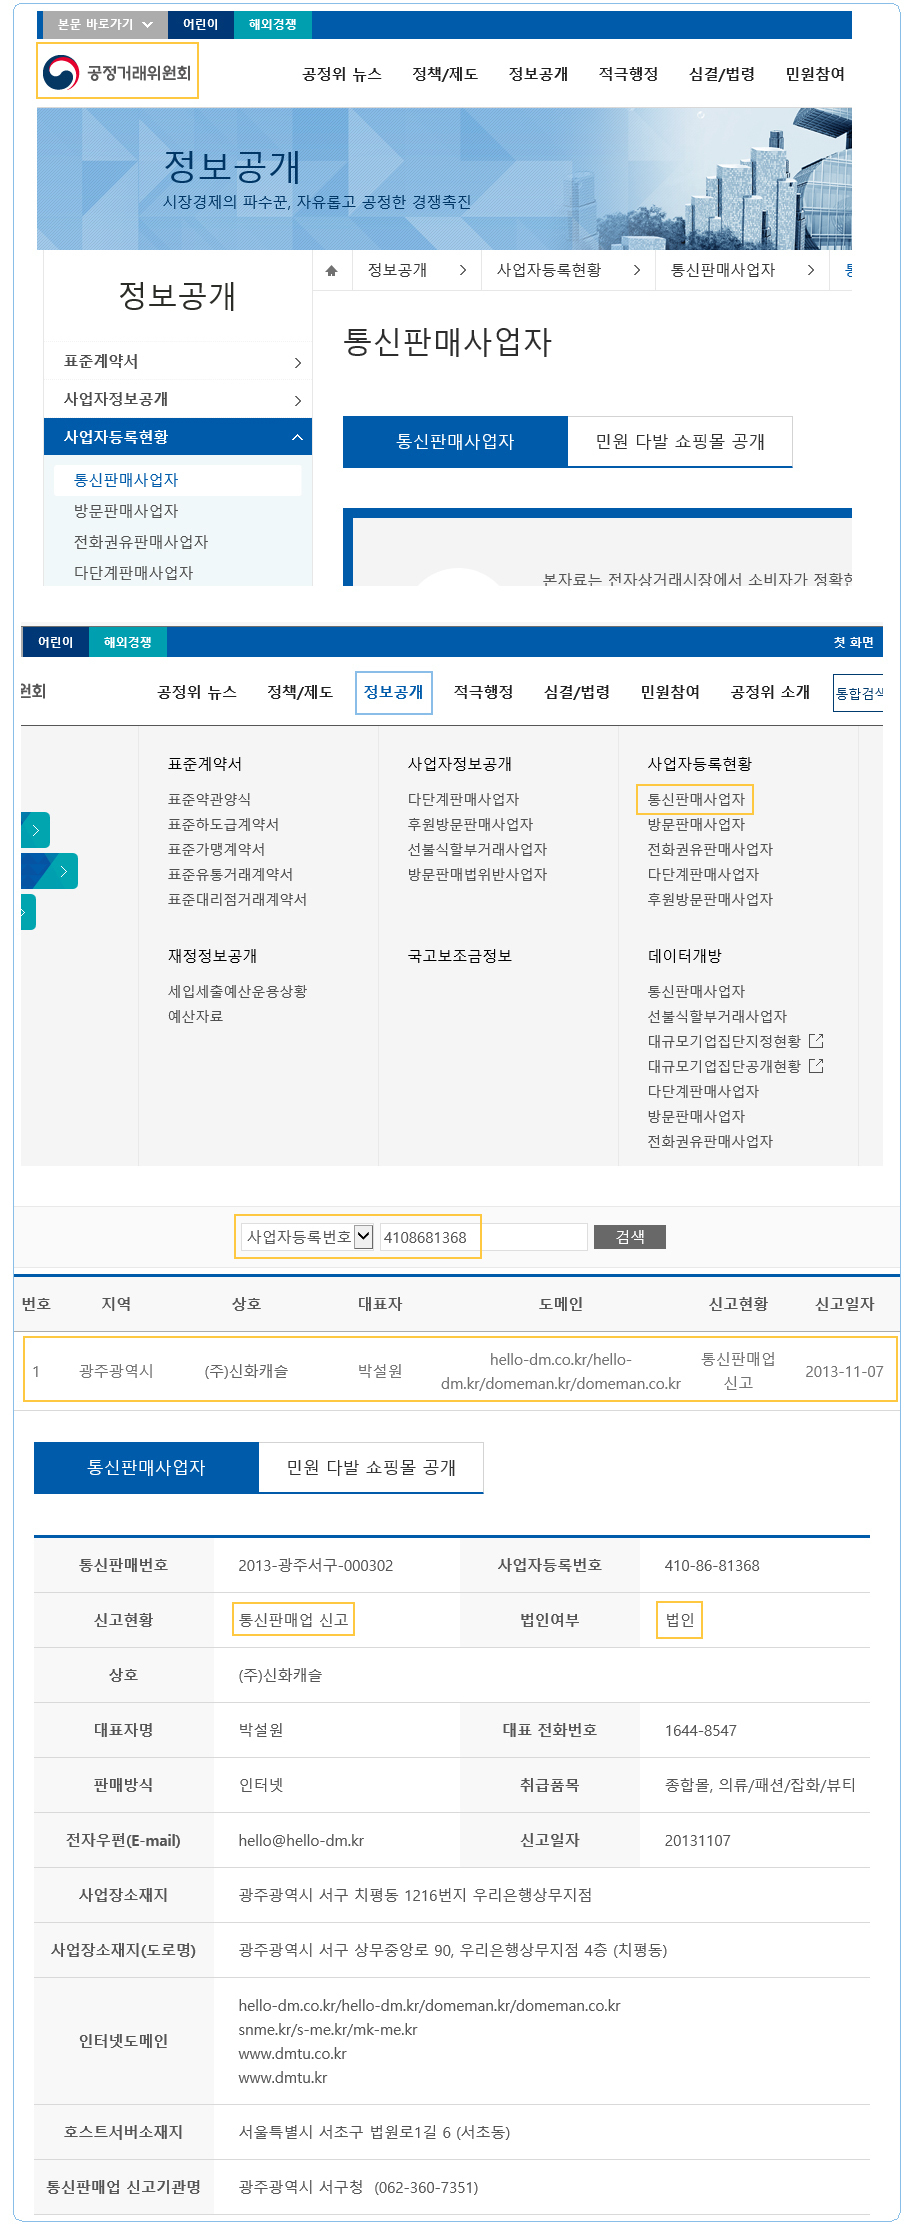Viewport: 906px width, 2225px height.
Task: Switch to upper 민원 다발 쇼핑몰 공개 tab
Action: 680,441
